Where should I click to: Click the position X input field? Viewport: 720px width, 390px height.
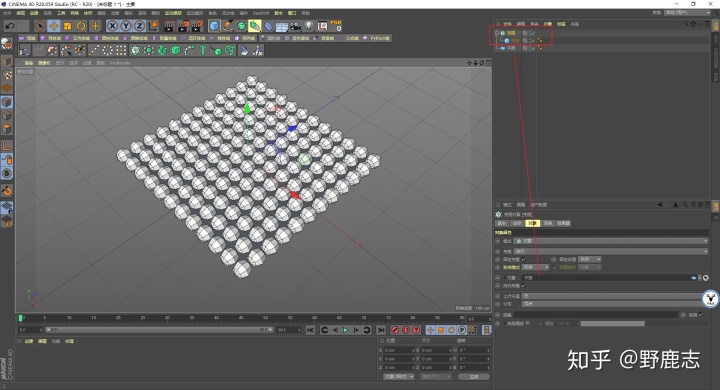tap(399, 350)
